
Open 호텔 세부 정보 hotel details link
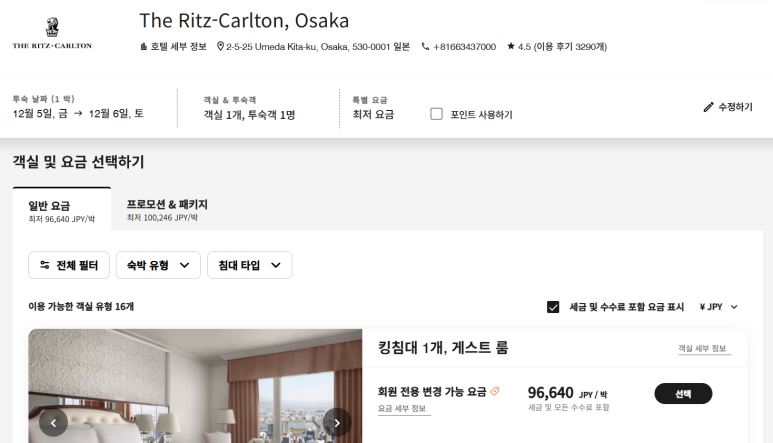[178, 46]
